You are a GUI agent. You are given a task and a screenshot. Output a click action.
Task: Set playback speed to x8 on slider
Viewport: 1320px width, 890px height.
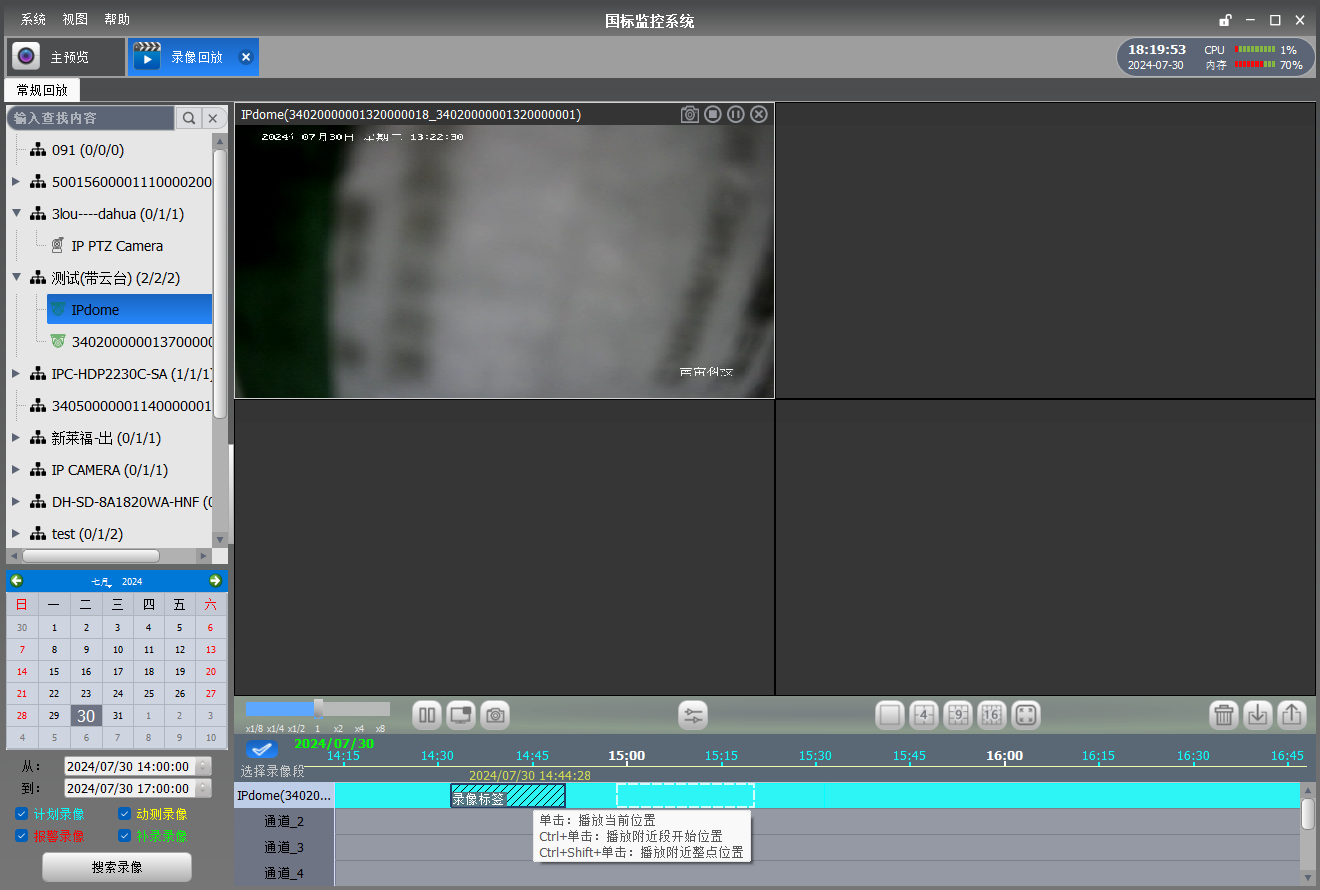tap(380, 729)
